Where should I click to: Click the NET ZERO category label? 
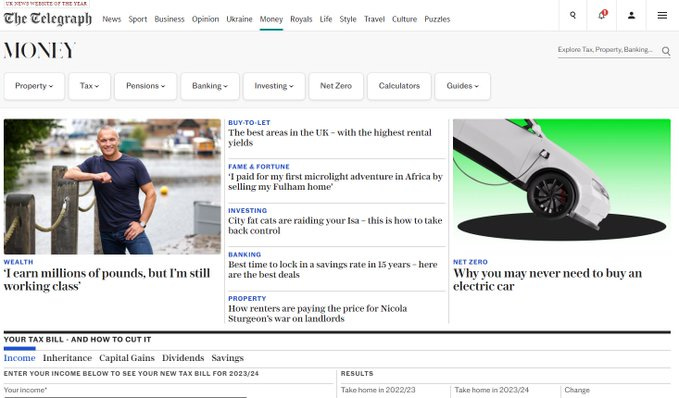pyautogui.click(x=470, y=262)
